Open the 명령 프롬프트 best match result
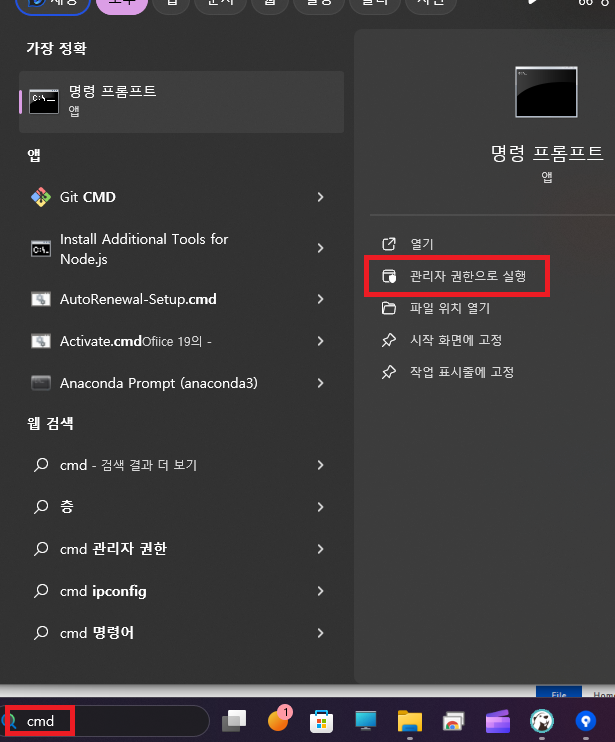This screenshot has height=742, width=615. click(181, 102)
